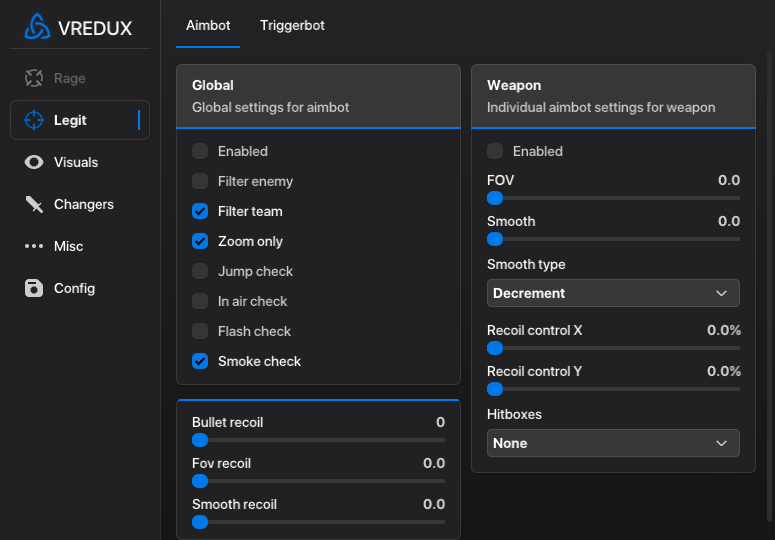The height and width of the screenshot is (540, 775).
Task: Click the FOV value 0.0
Action: 729,180
